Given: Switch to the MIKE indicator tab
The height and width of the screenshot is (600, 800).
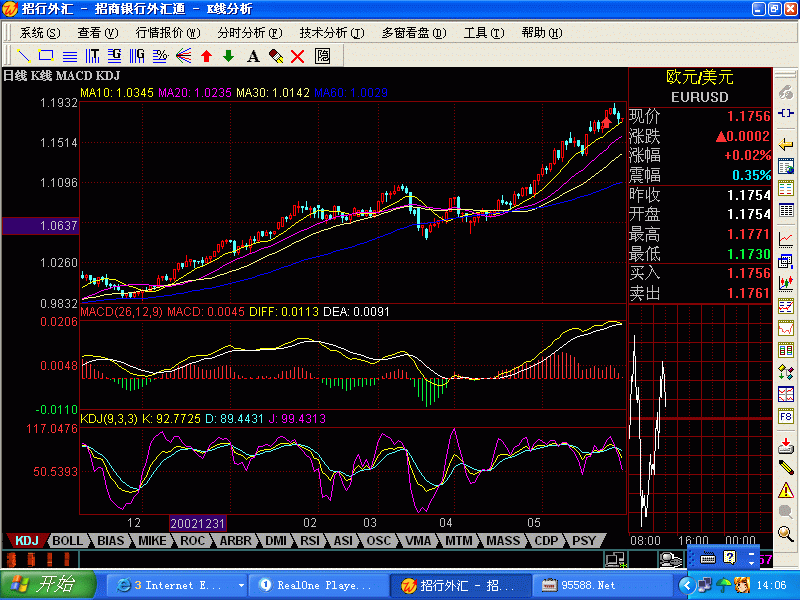Looking at the screenshot, I should (x=152, y=541).
